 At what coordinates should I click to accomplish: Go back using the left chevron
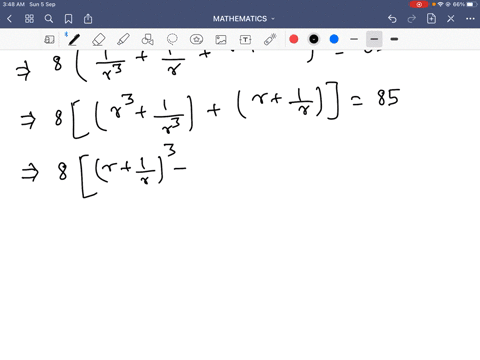[x=9, y=19]
